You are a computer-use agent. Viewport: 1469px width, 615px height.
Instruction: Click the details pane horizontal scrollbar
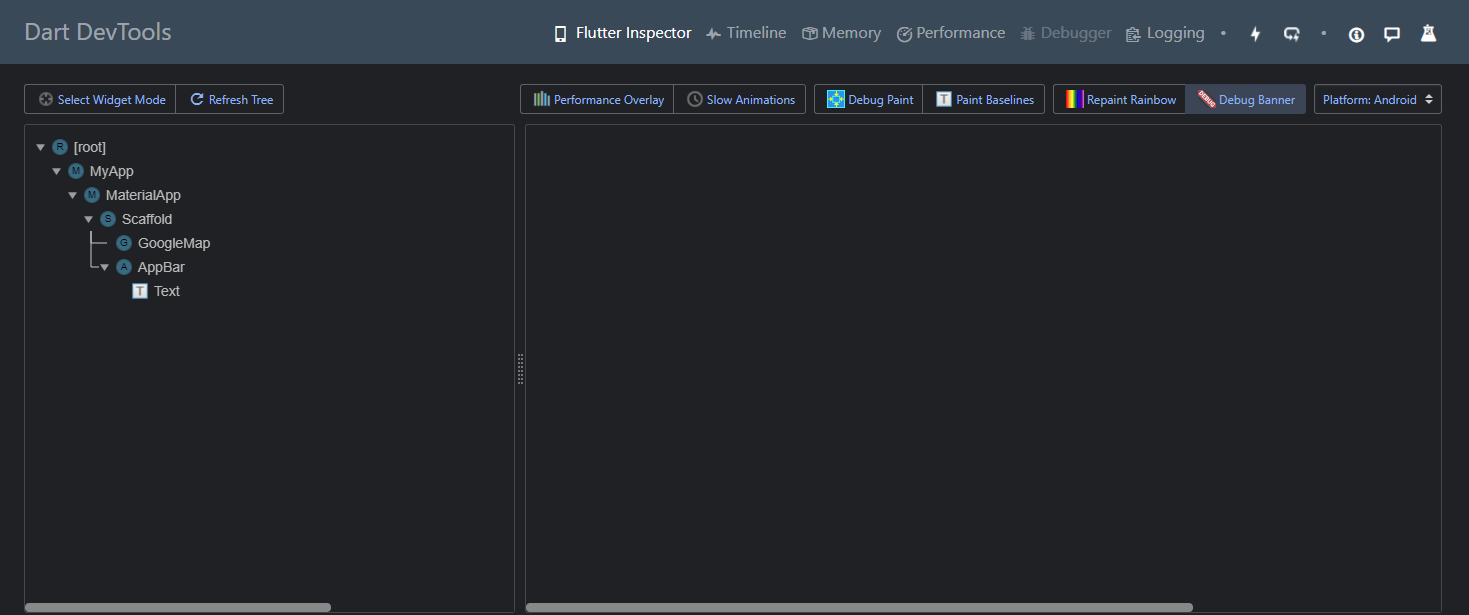(859, 607)
